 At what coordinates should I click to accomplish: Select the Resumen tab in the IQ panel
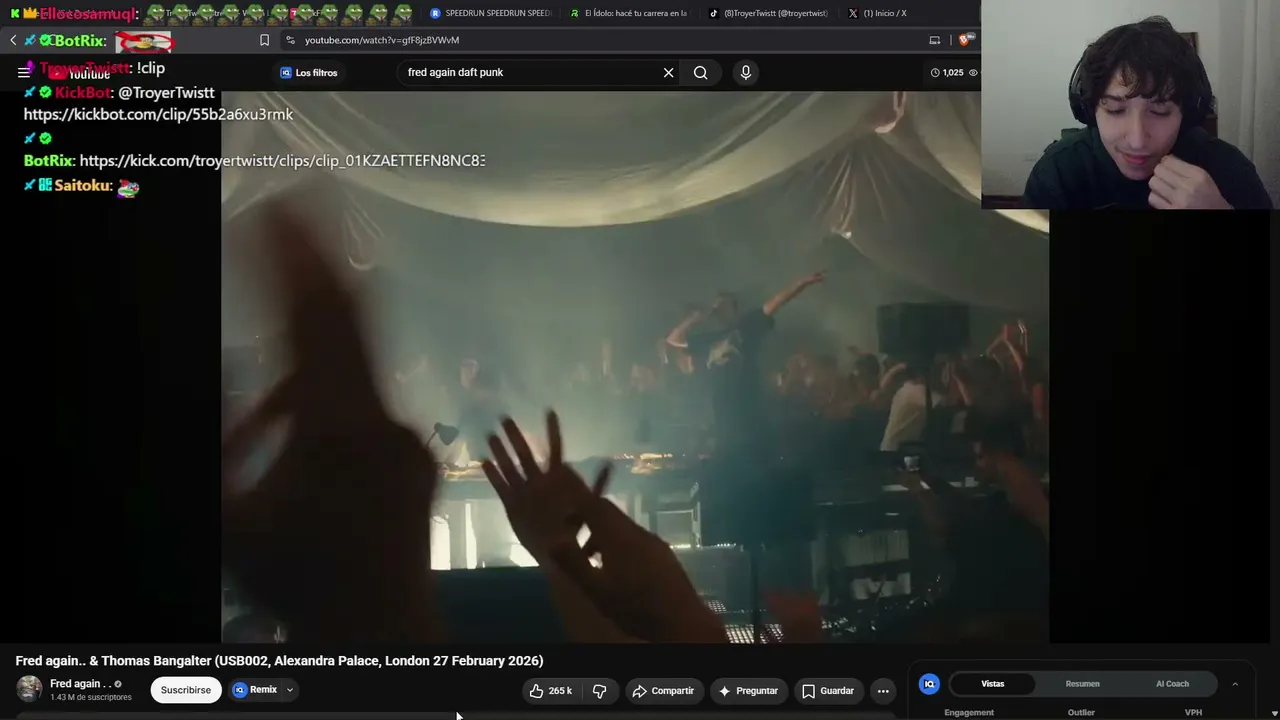[x=1082, y=684]
